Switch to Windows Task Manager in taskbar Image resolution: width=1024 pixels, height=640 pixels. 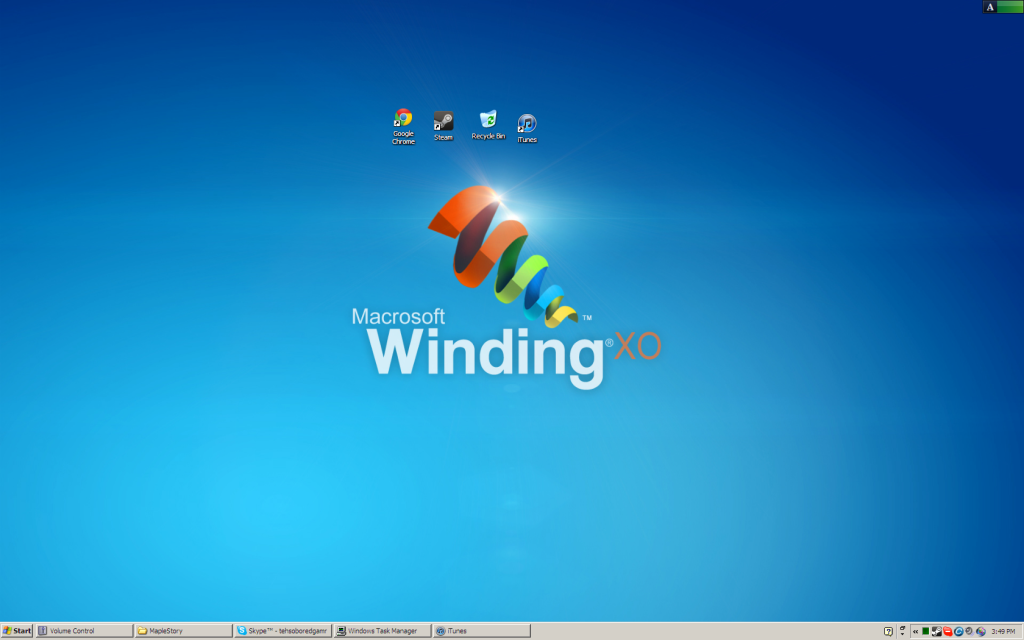coord(382,631)
